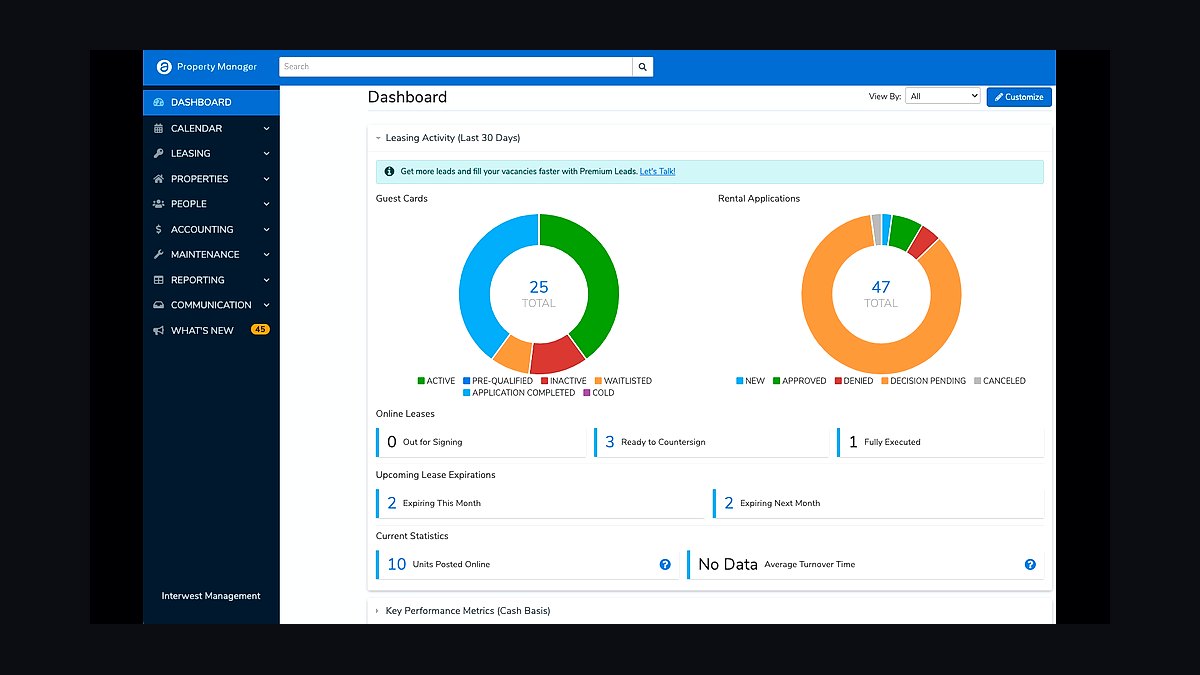
Task: Expand the Communication menu chevron
Action: pos(266,305)
